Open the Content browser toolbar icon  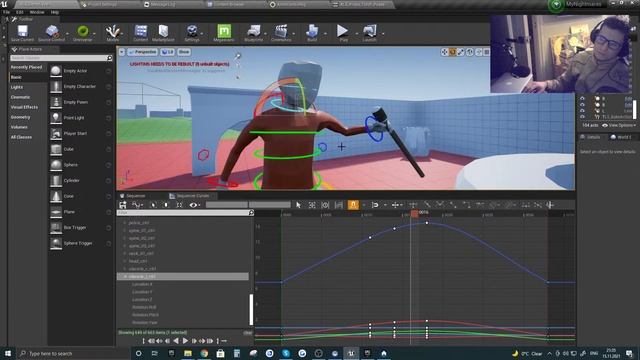coord(140,31)
